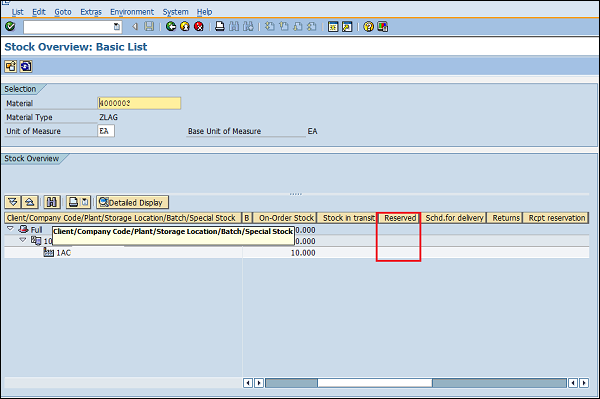Open the Environment menu
600x399 pixels.
(132, 12)
